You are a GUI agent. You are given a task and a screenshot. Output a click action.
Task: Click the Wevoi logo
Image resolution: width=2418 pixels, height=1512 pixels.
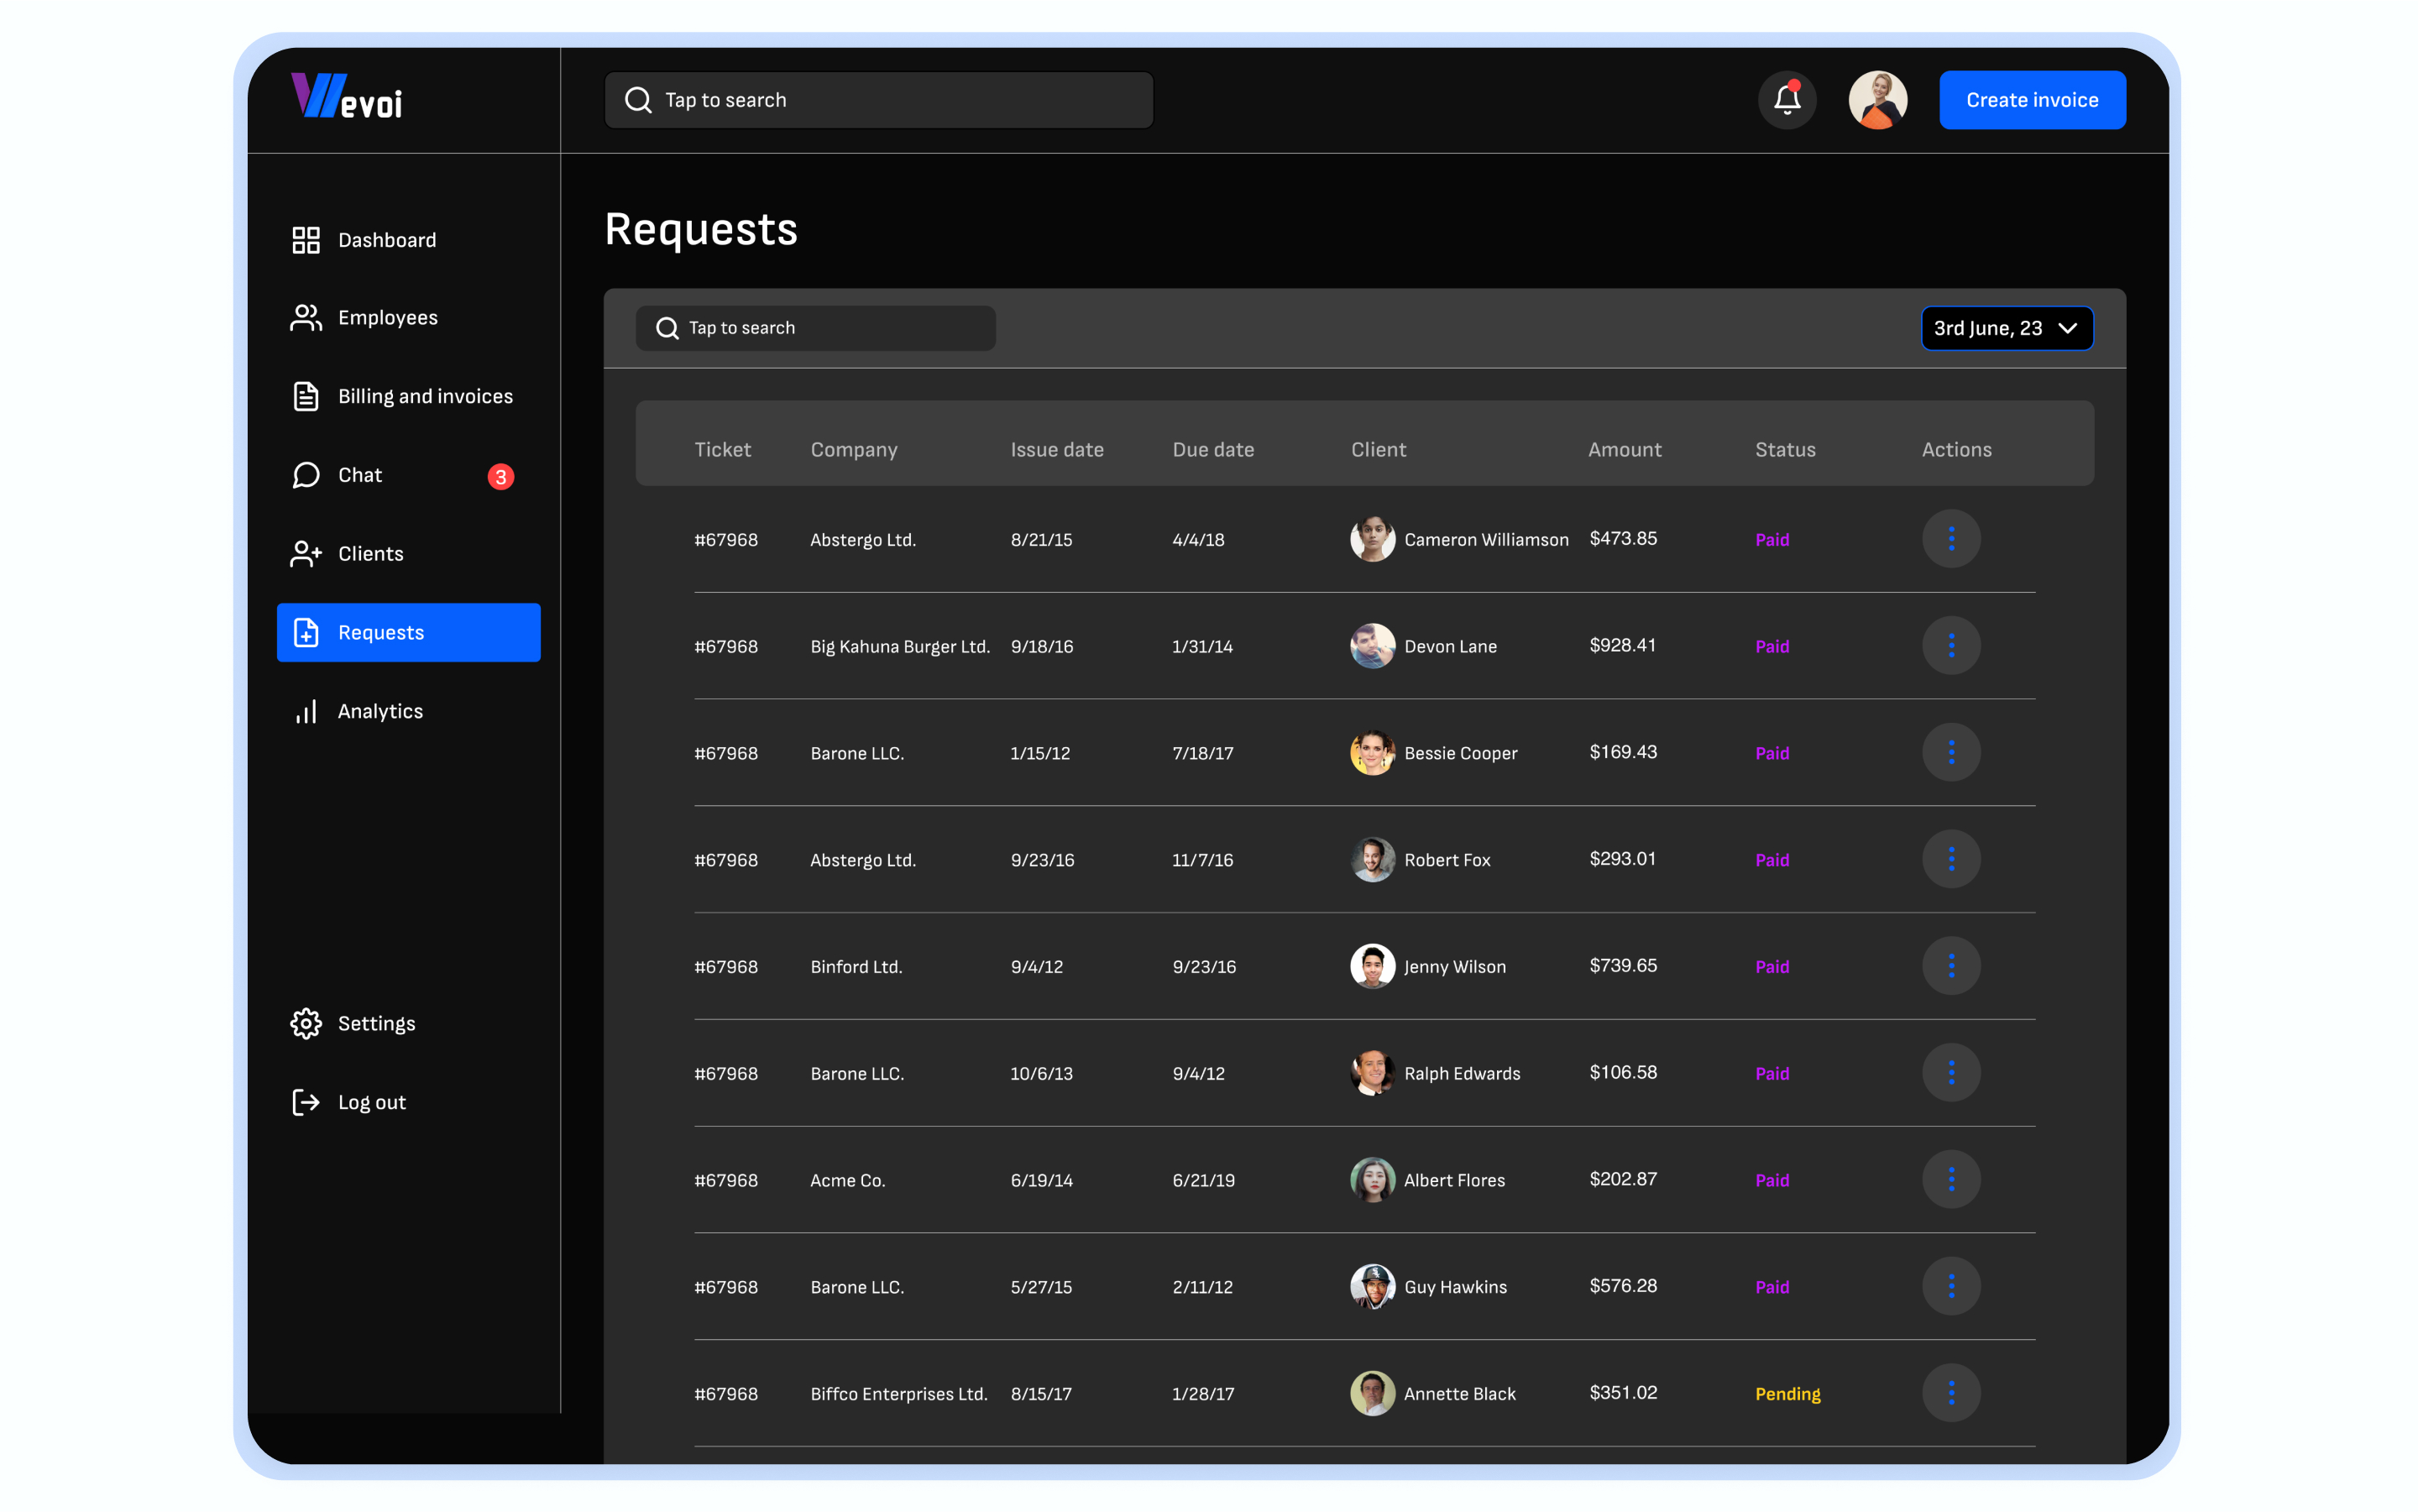coord(347,97)
